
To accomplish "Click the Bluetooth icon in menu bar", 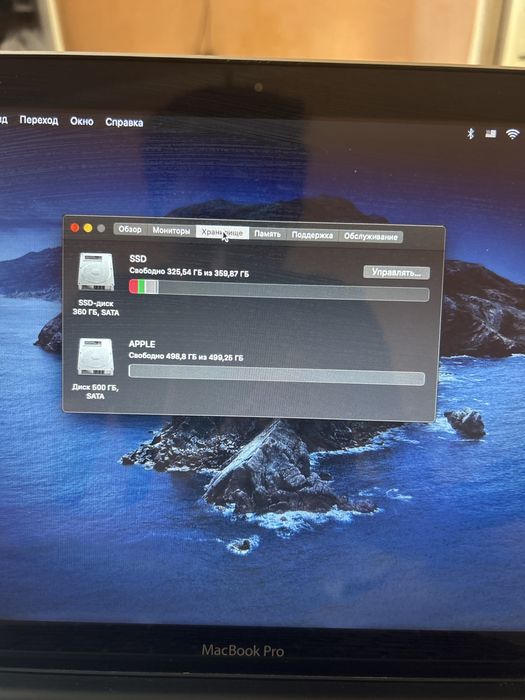I will tap(470, 133).
